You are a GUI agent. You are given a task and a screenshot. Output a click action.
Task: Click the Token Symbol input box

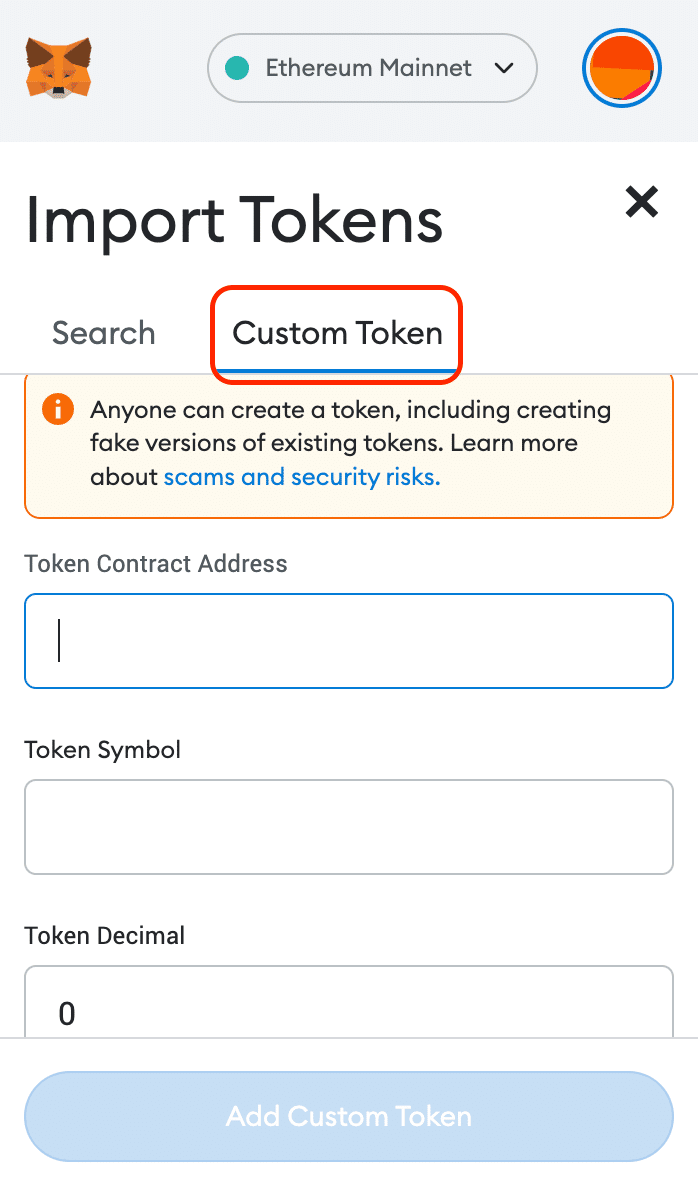tap(348, 827)
